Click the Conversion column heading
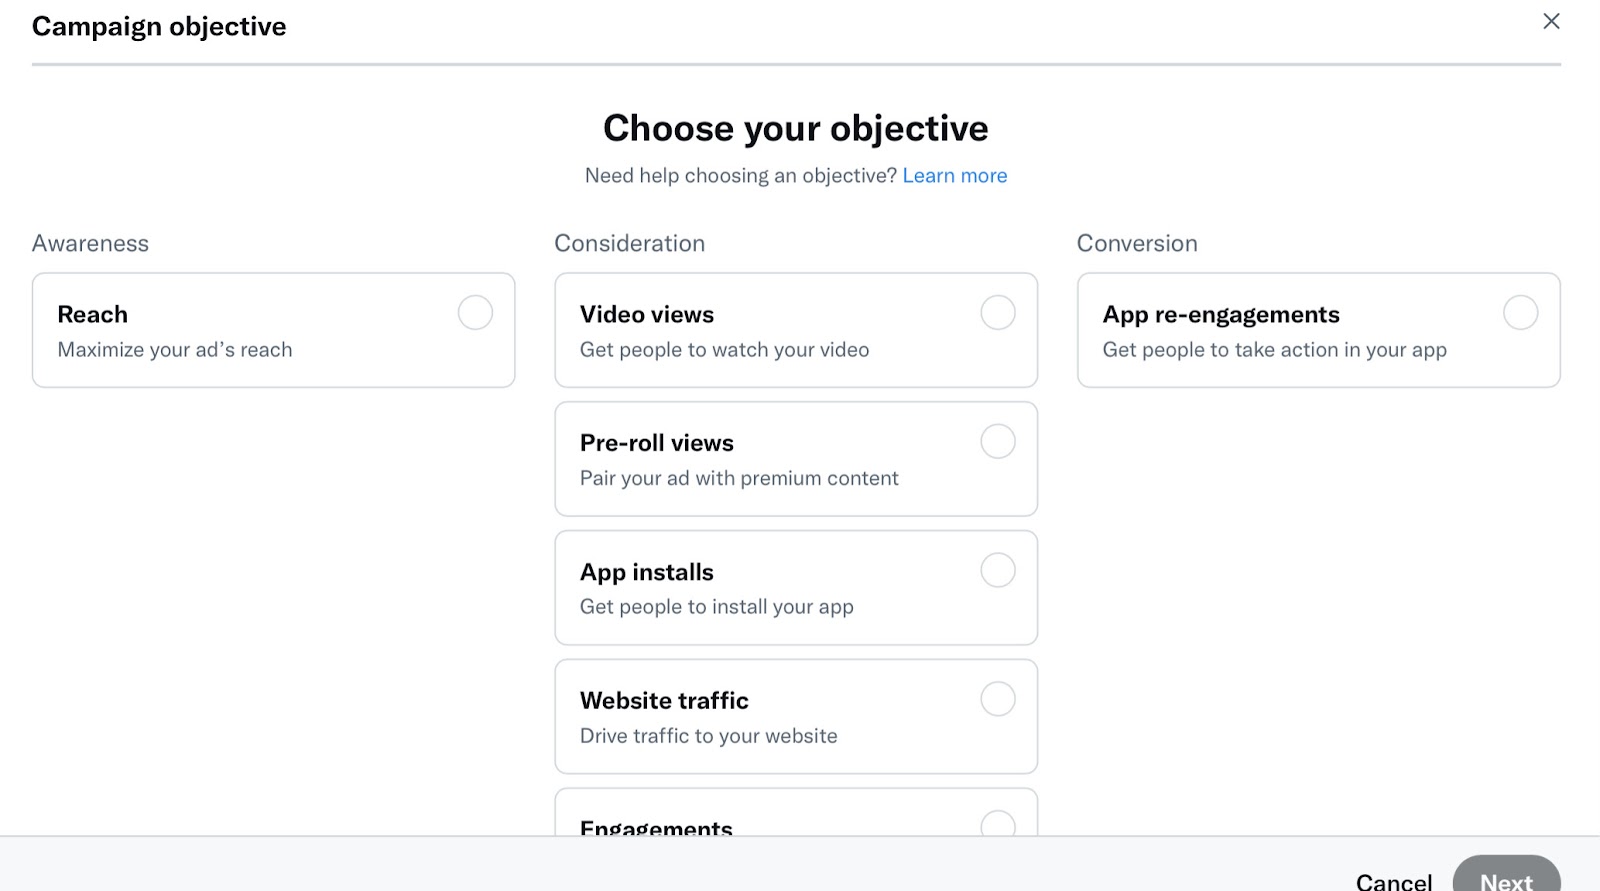This screenshot has height=891, width=1600. (x=1136, y=244)
